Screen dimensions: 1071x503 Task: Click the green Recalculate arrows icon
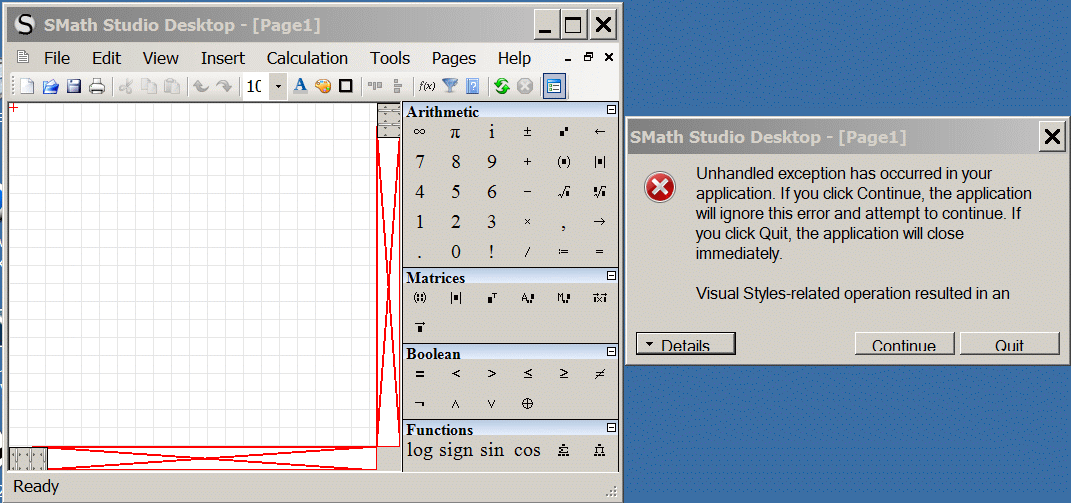coord(501,87)
